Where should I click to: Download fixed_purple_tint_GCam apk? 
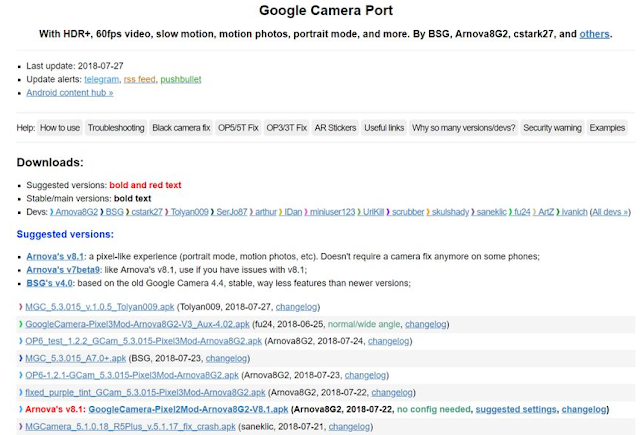tap(145, 392)
